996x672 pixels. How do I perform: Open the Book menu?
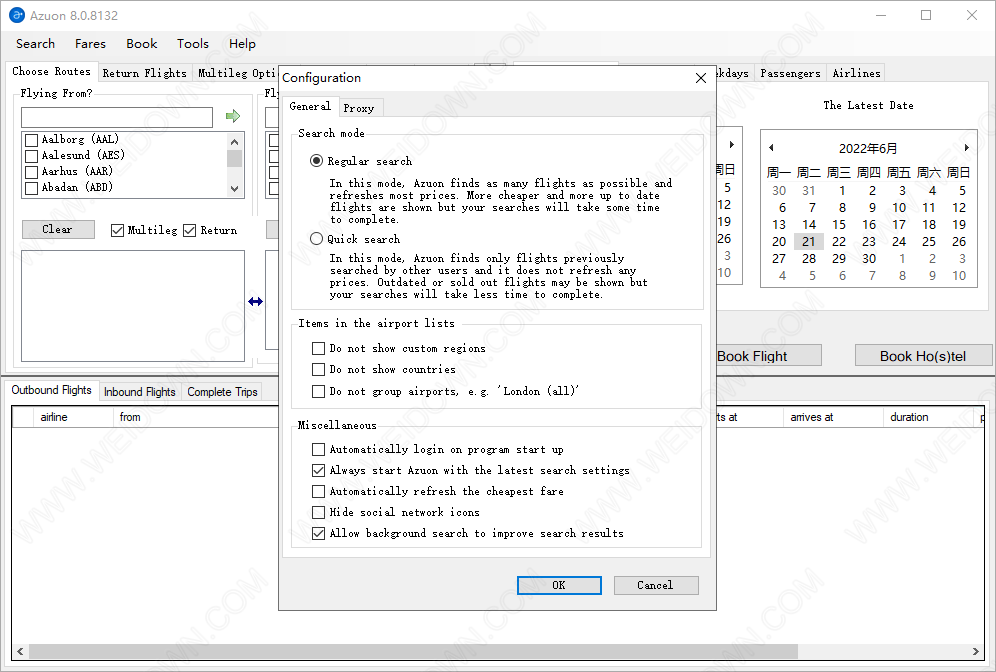point(142,44)
